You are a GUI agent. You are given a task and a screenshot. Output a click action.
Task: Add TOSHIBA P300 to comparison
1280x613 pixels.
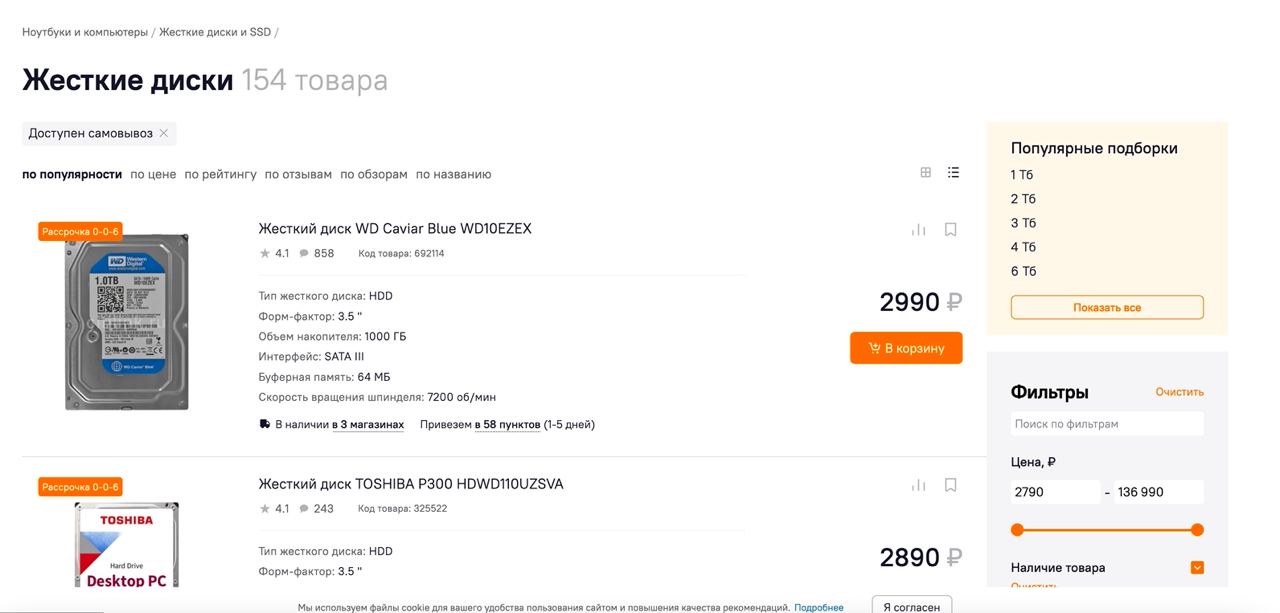coord(918,485)
